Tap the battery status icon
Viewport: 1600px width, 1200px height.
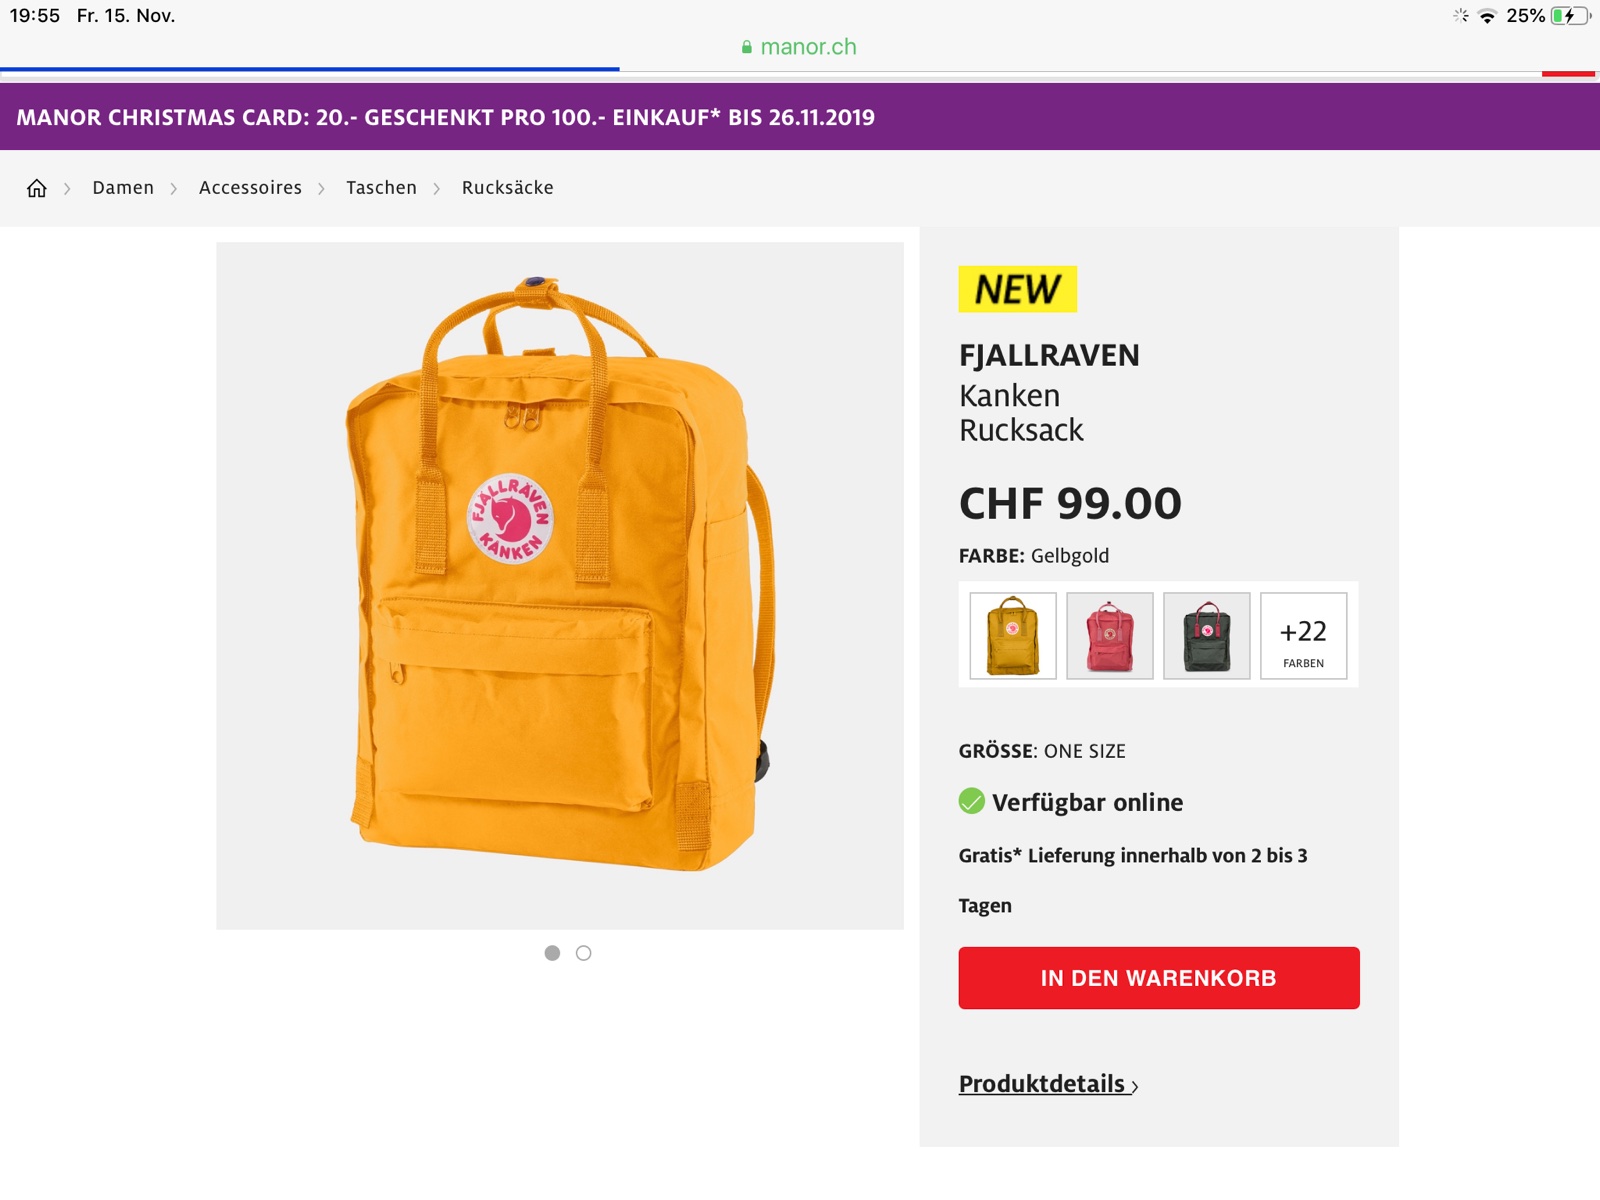(x=1570, y=16)
